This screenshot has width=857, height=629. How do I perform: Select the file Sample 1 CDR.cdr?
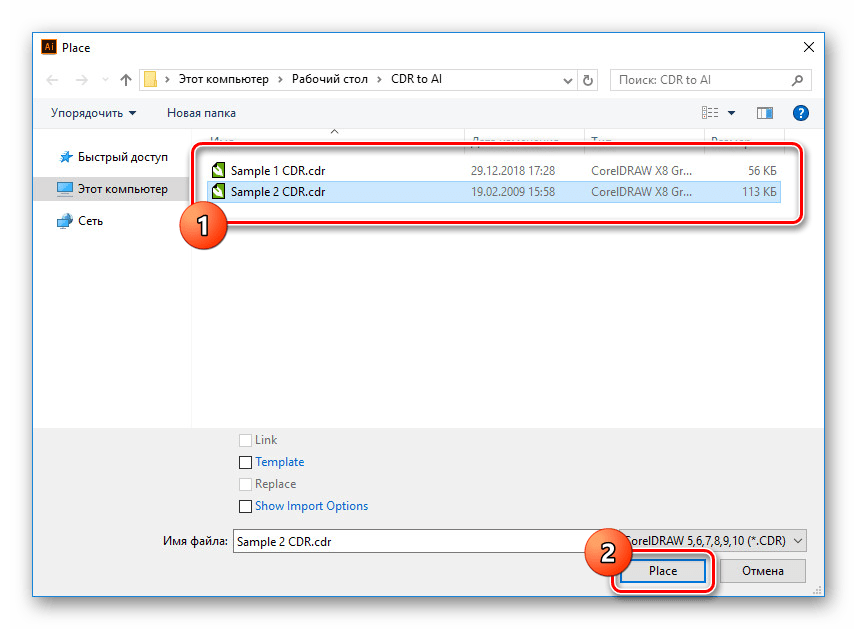tap(494, 171)
